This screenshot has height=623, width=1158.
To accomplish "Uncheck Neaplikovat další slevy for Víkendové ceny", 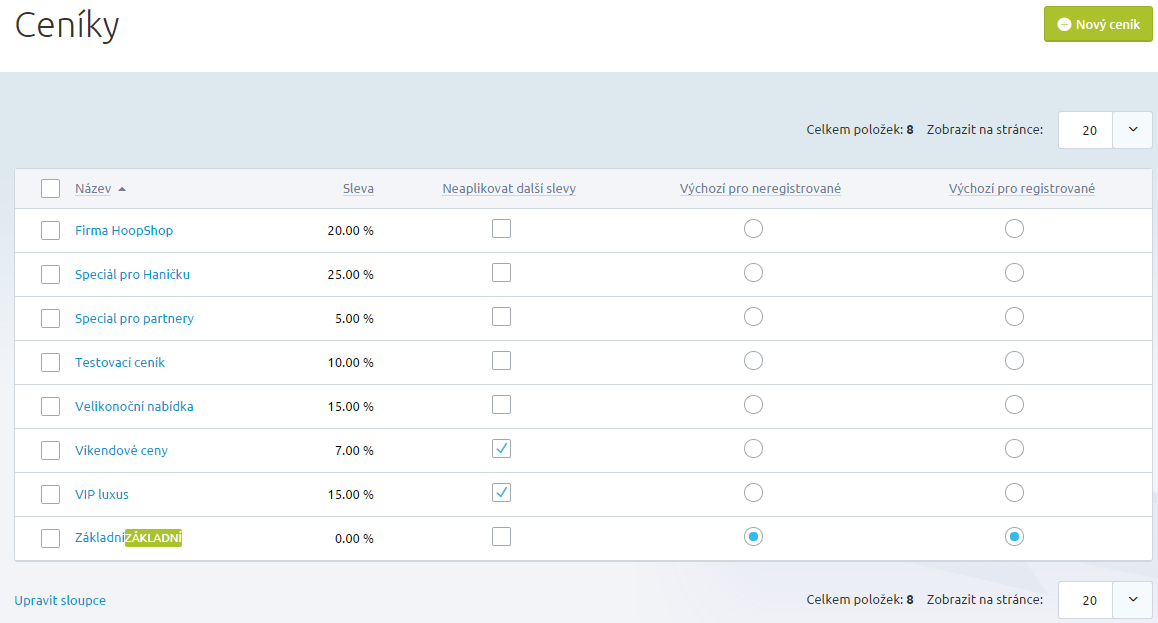I will point(501,448).
